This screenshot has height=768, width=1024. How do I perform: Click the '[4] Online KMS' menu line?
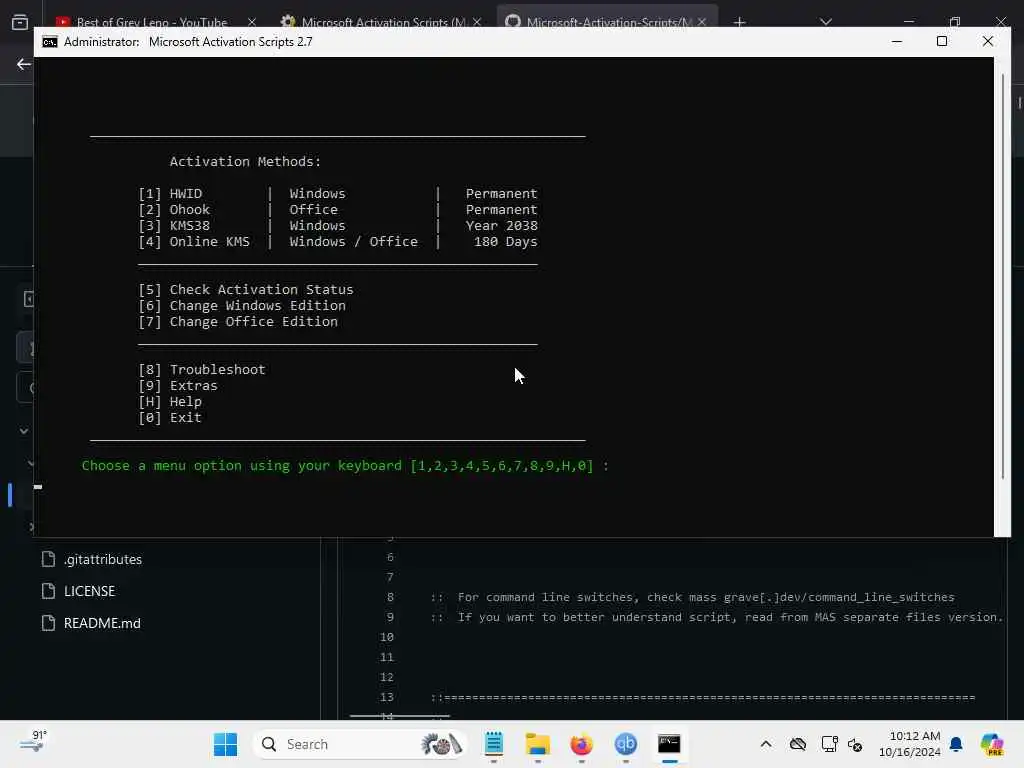click(x=338, y=242)
